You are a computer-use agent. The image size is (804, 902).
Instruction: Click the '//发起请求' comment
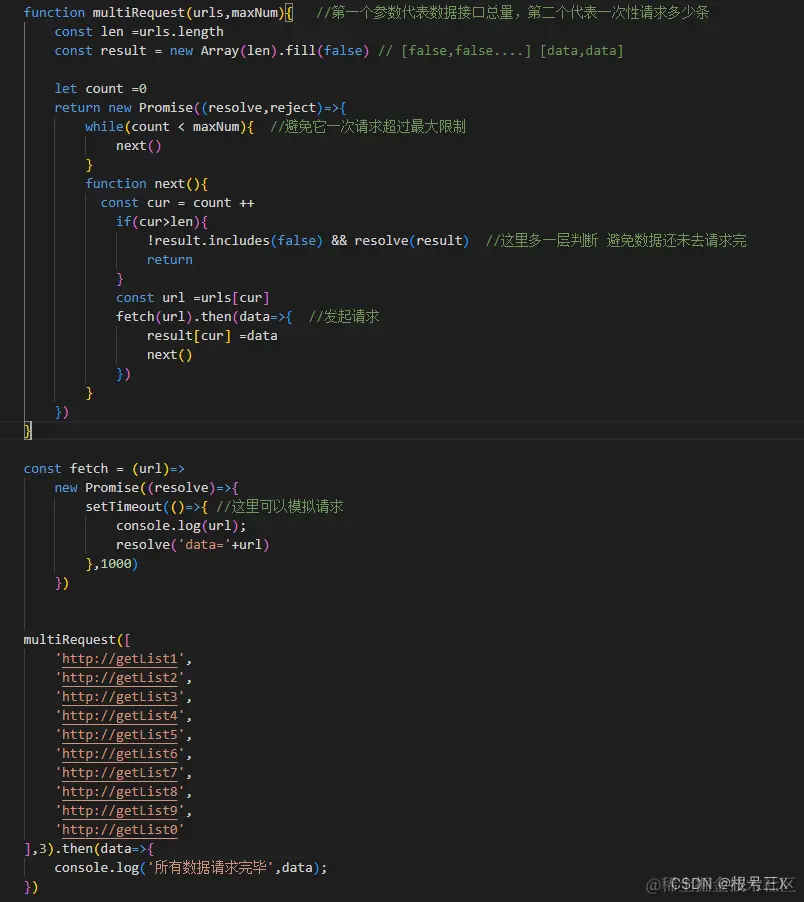point(344,316)
